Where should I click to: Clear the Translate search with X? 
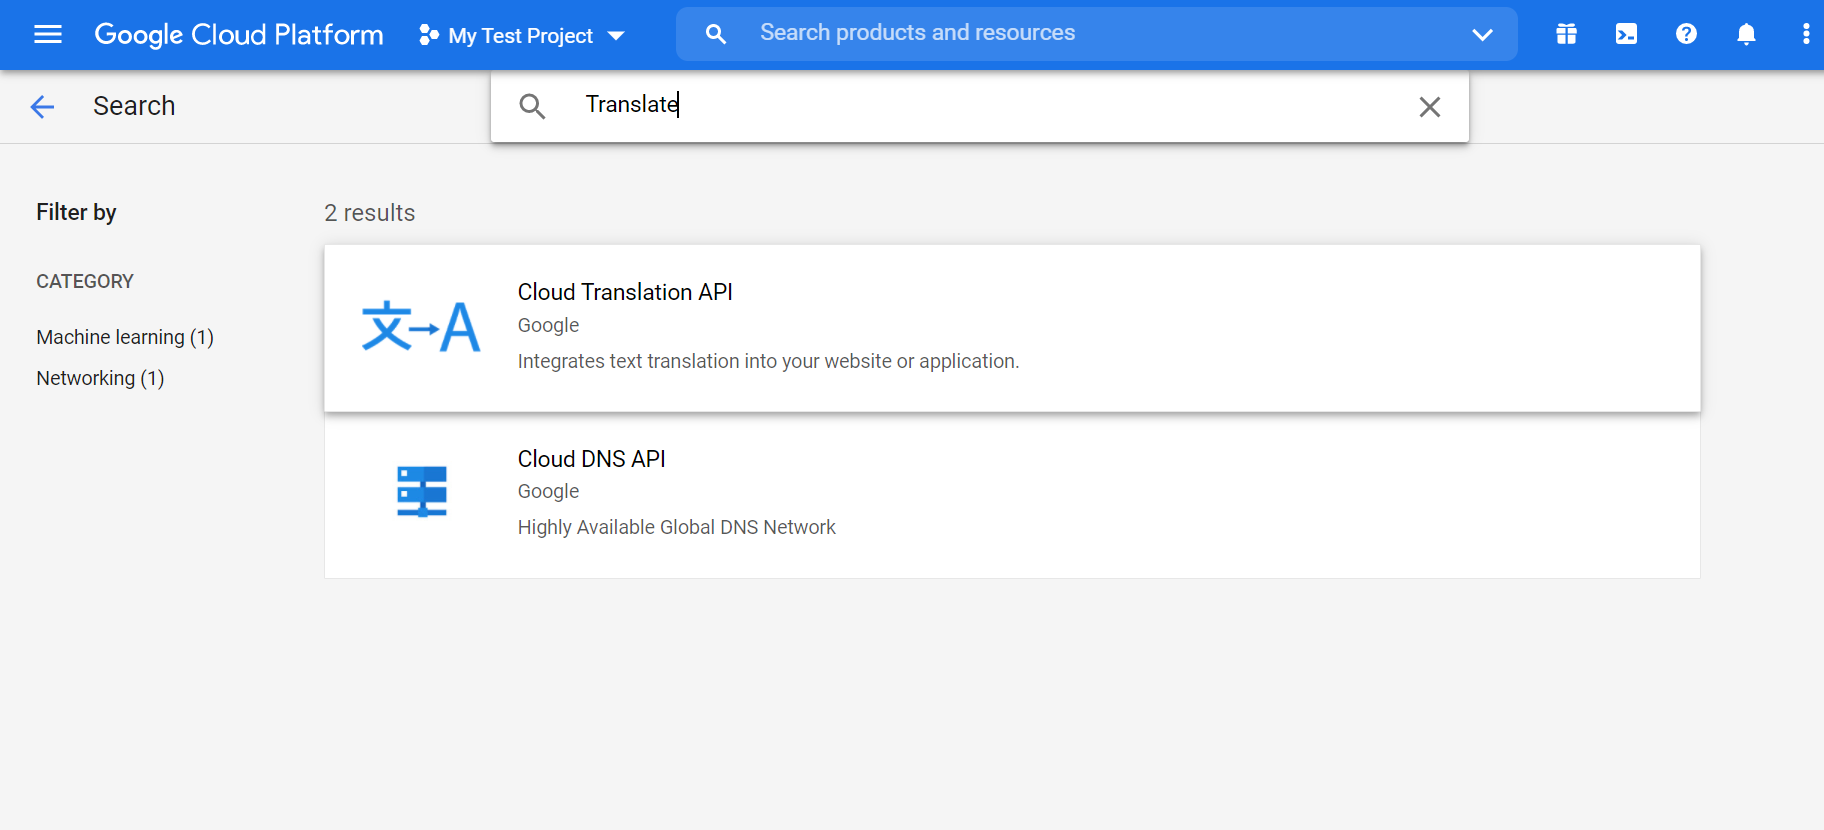click(x=1430, y=107)
